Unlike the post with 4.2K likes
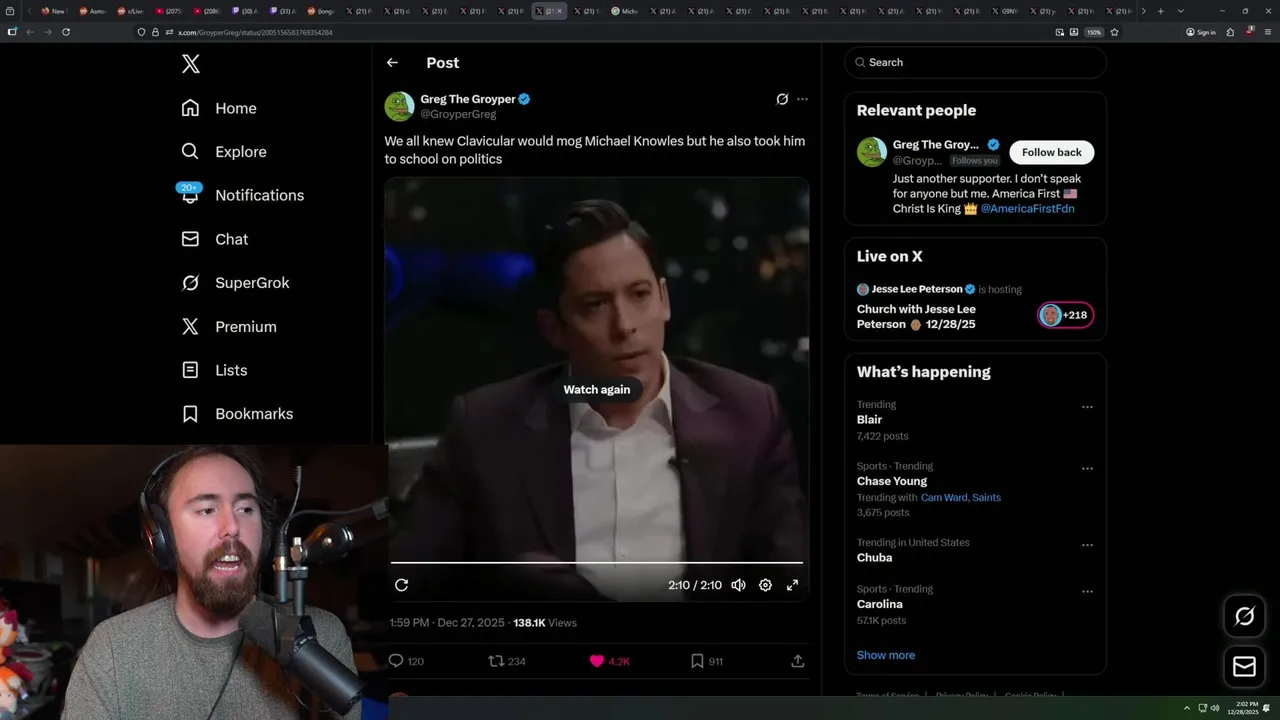This screenshot has height=720, width=1280. tap(609, 661)
